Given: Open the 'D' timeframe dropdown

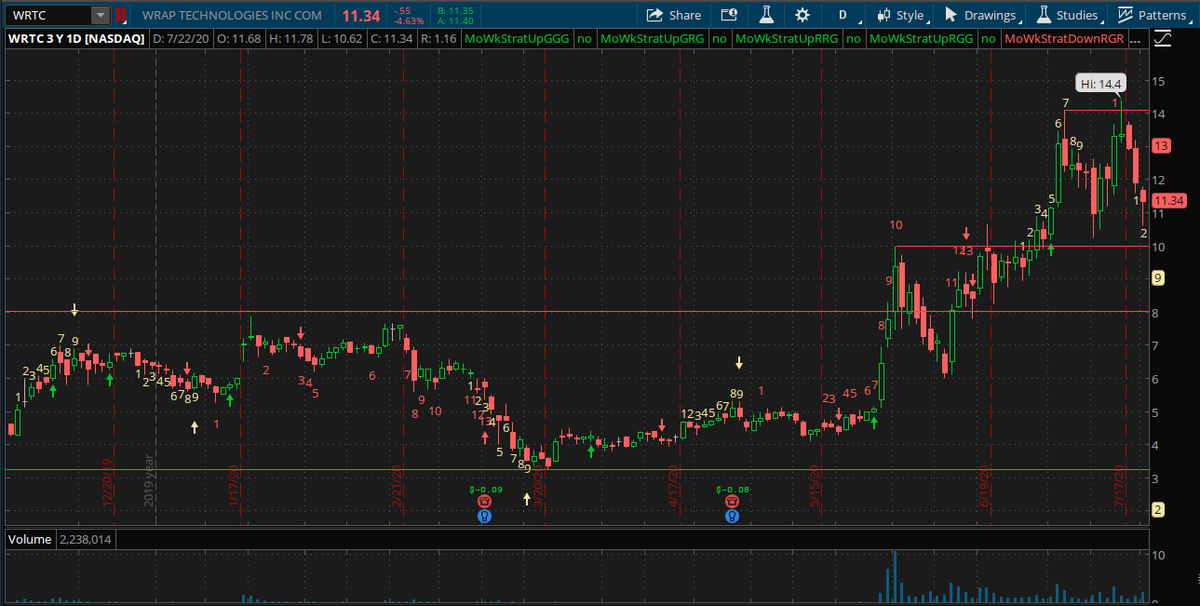Looking at the screenshot, I should (x=845, y=15).
